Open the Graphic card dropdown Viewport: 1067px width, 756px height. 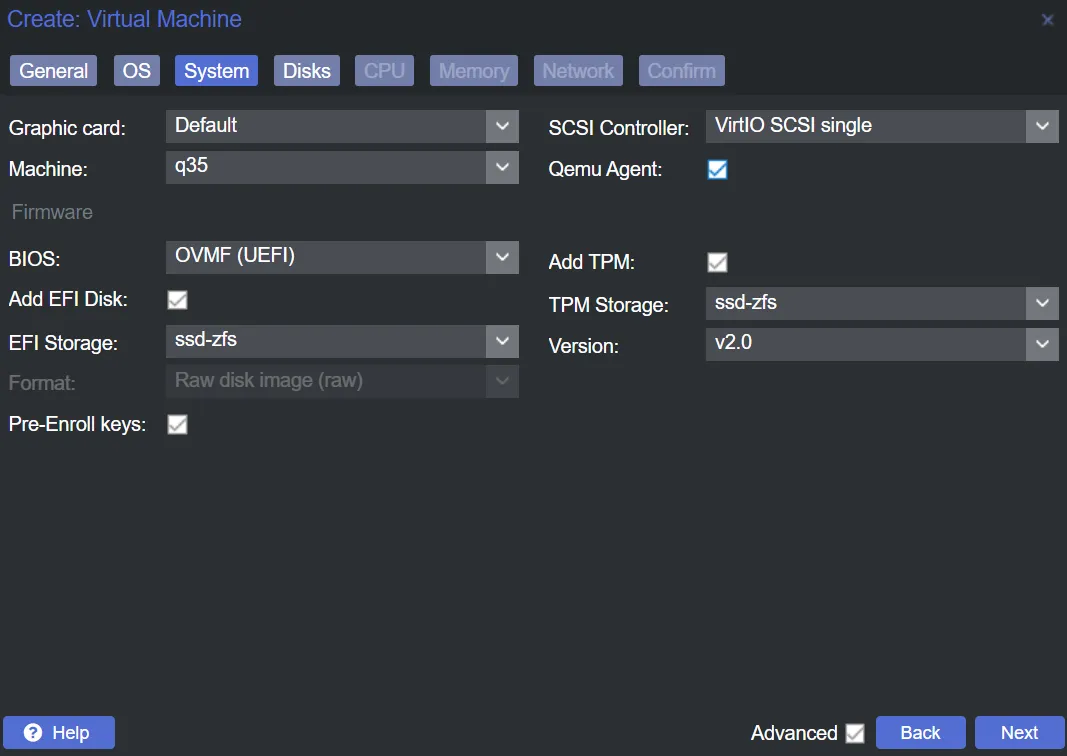point(502,126)
